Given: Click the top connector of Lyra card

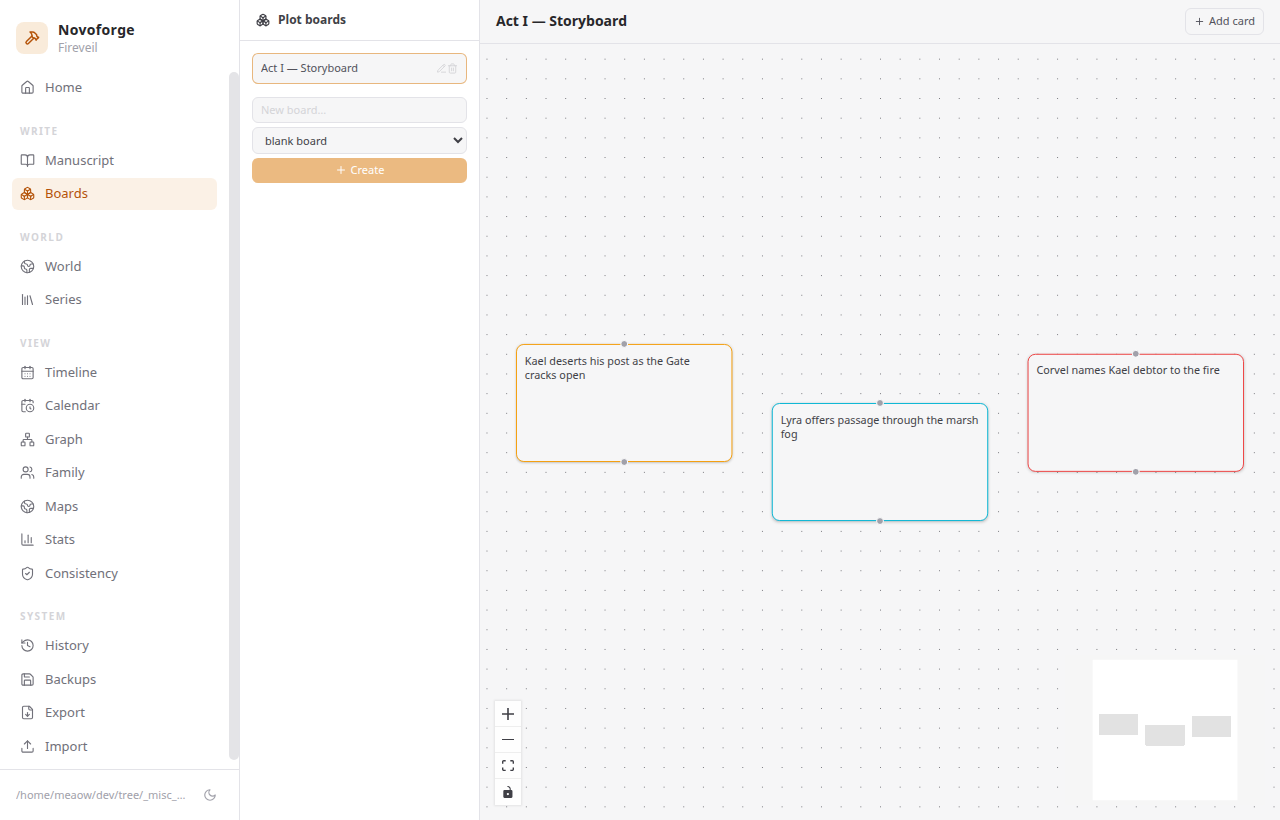Looking at the screenshot, I should point(880,403).
